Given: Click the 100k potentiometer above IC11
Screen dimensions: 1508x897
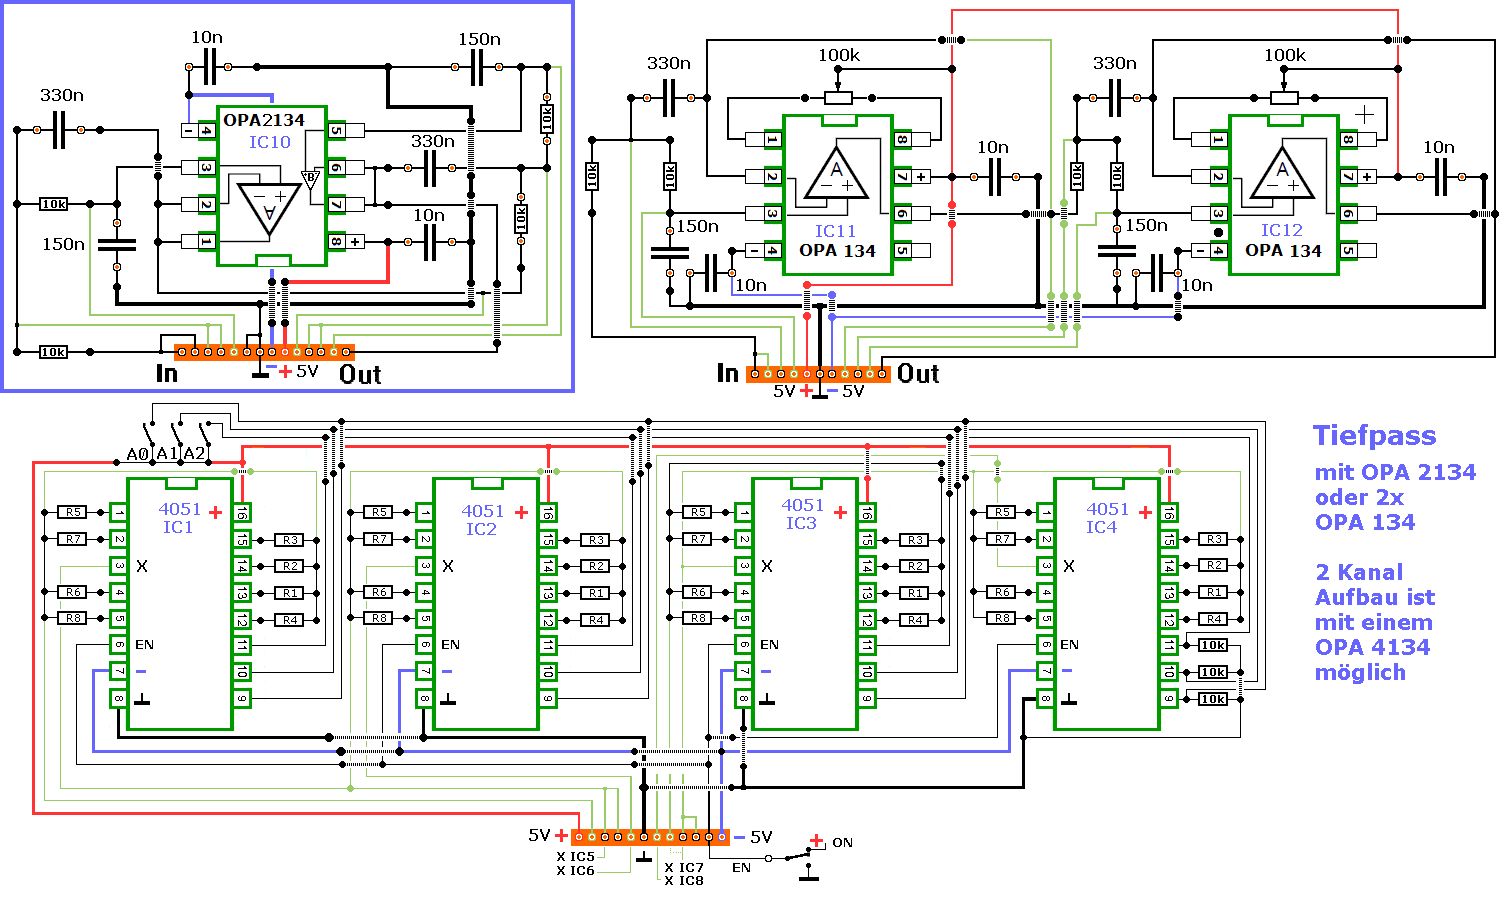Looking at the screenshot, I should coord(838,98).
